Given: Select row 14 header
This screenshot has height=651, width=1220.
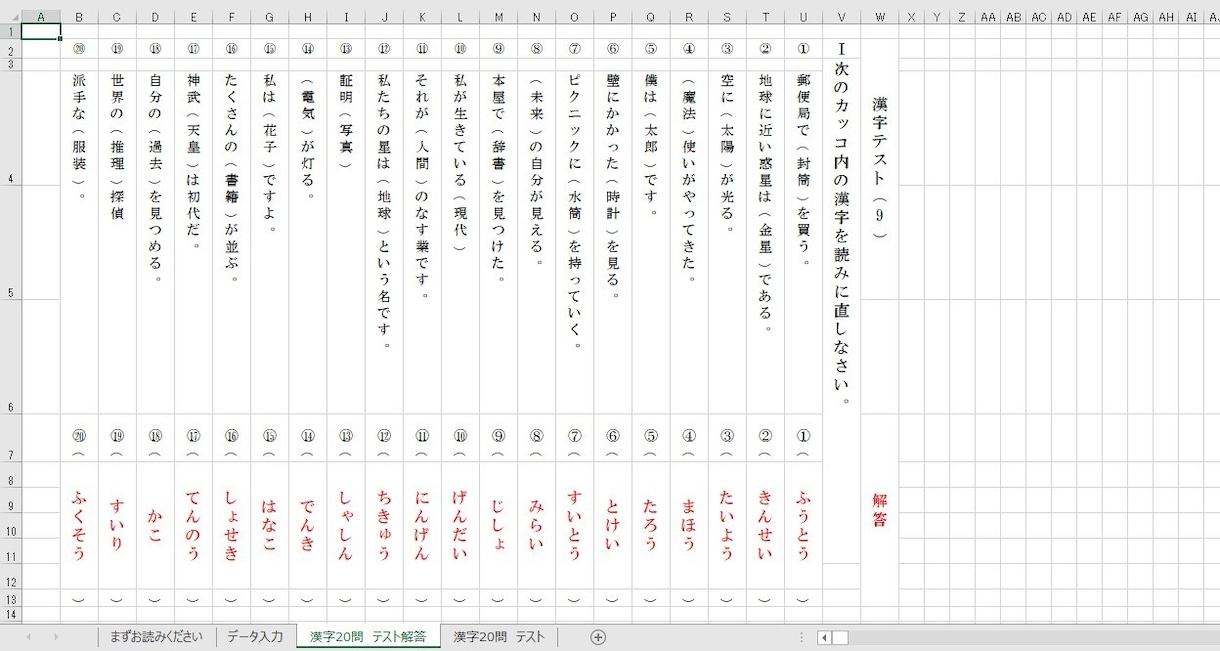Looking at the screenshot, I should [11, 614].
